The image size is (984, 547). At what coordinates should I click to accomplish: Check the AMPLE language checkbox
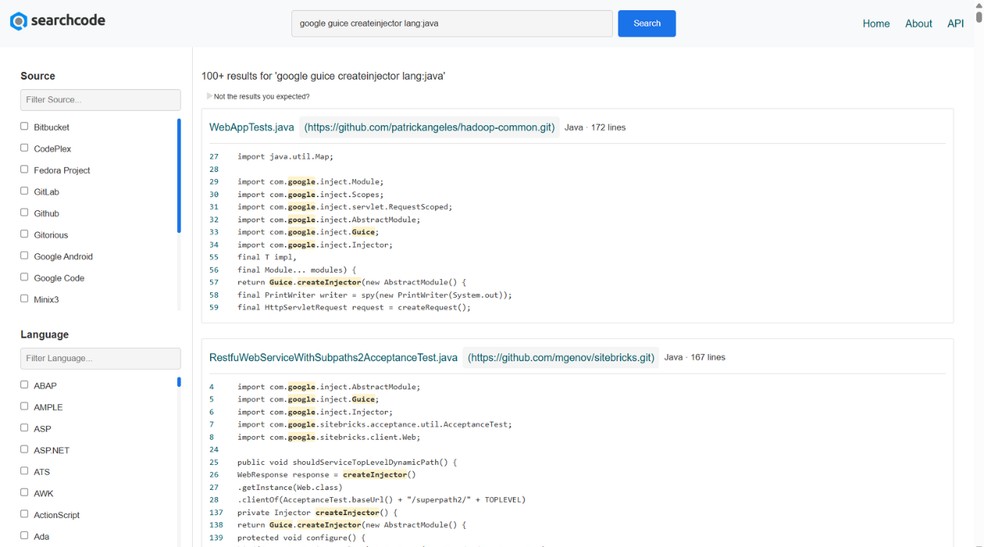[24, 406]
